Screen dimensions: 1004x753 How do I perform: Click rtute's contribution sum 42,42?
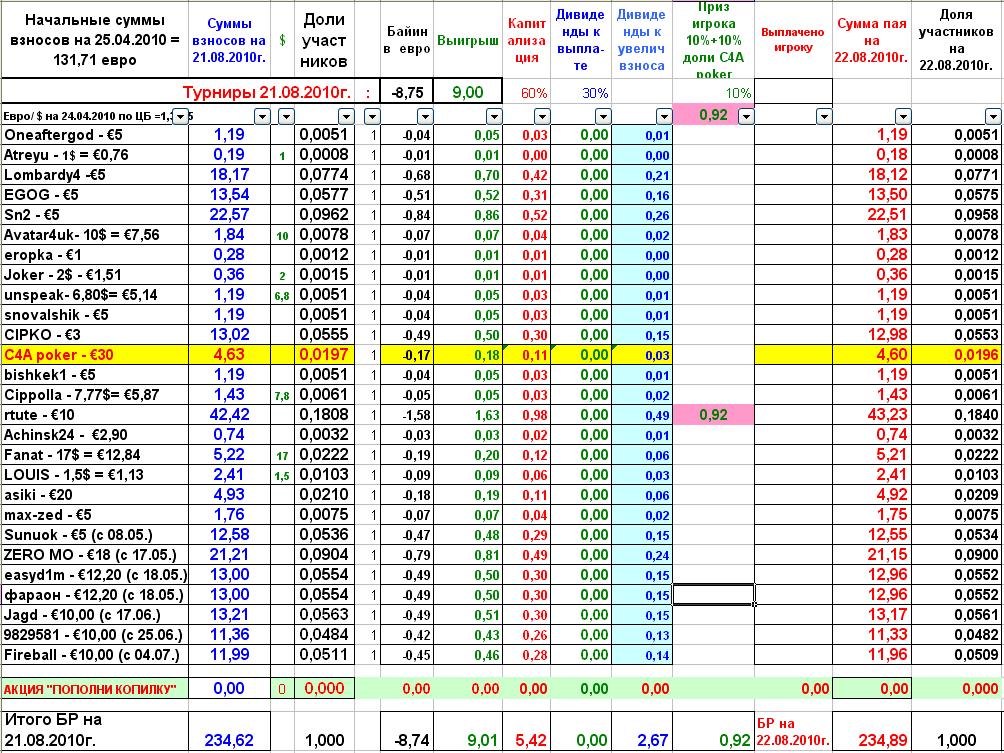(x=230, y=414)
